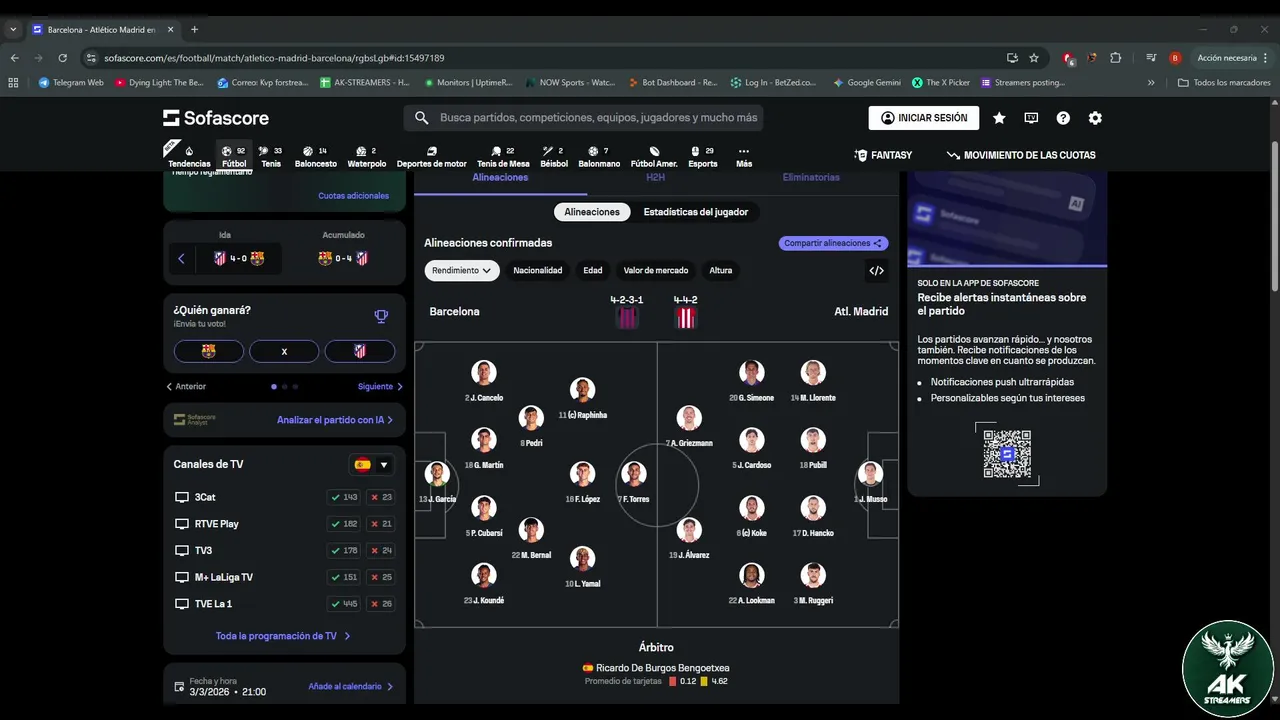Image resolution: width=1280 pixels, height=720 pixels.
Task: Open the embed code icon for lineups
Action: [877, 270]
